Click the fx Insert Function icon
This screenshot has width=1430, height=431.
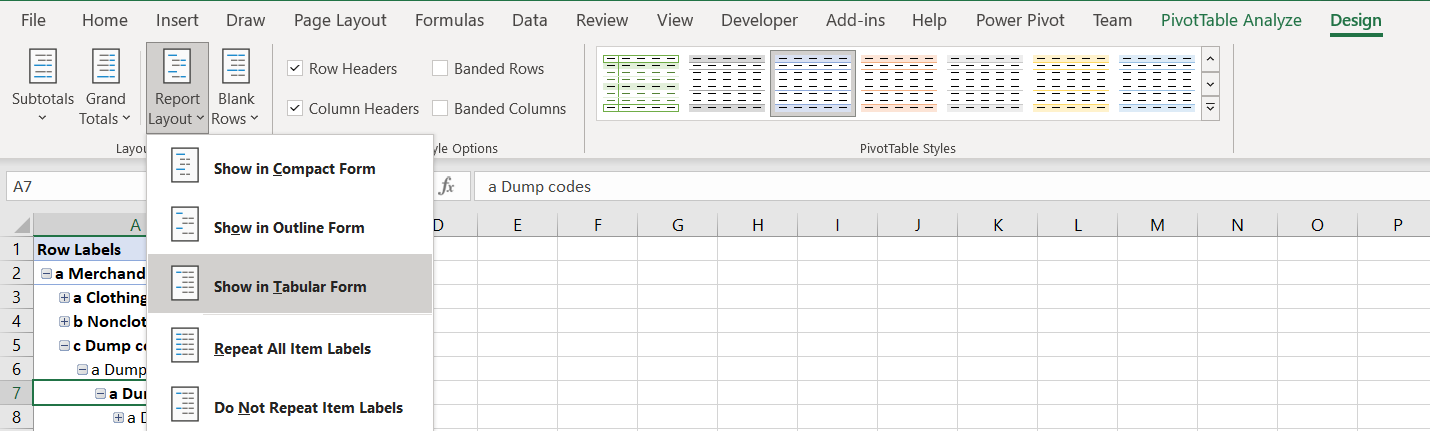(x=448, y=187)
